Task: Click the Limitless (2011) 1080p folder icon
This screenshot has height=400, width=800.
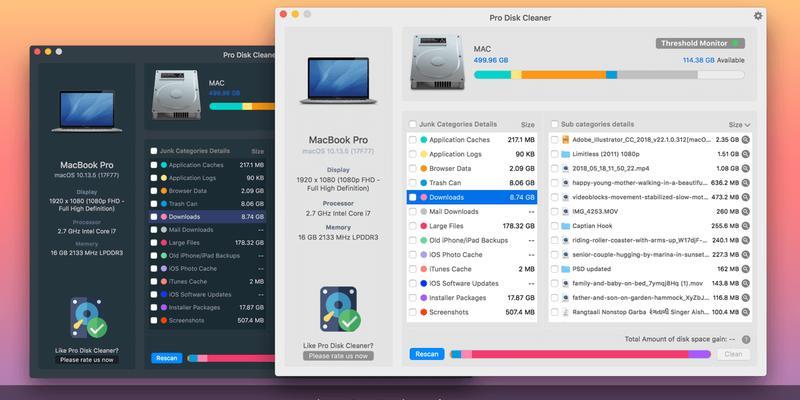Action: pos(565,154)
